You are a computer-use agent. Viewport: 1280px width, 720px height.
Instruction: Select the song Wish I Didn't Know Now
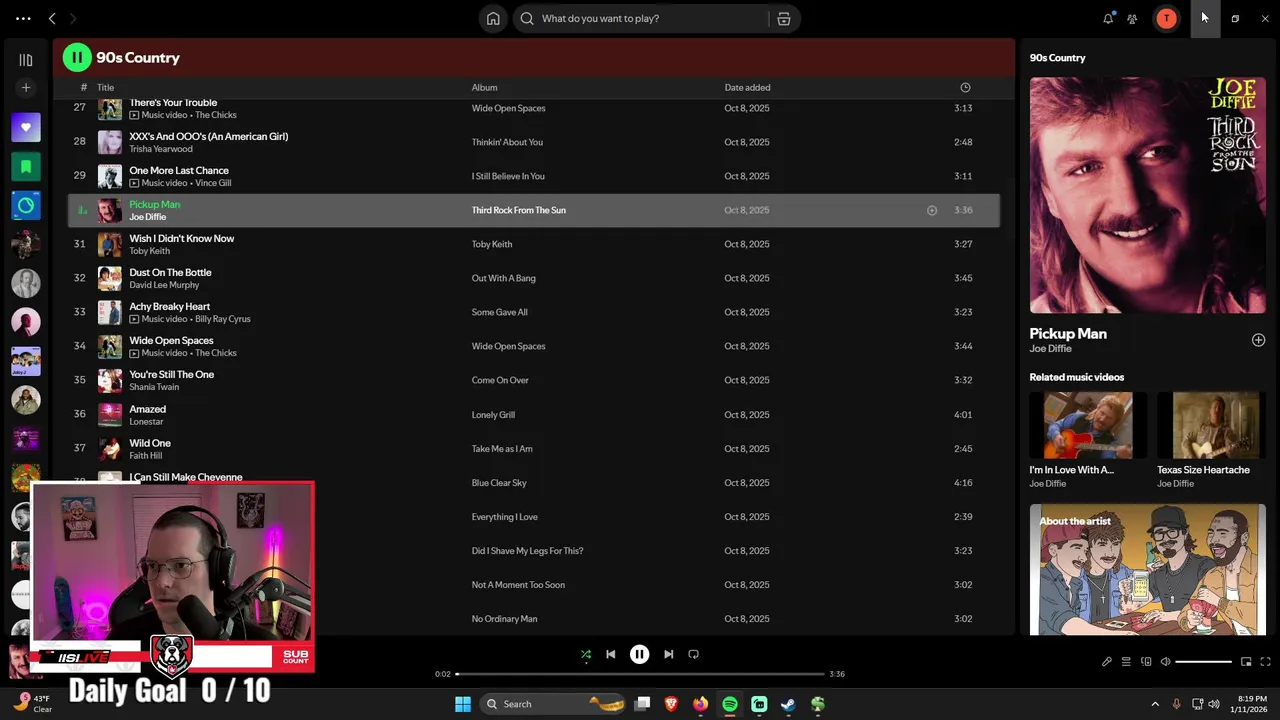pyautogui.click(x=181, y=238)
